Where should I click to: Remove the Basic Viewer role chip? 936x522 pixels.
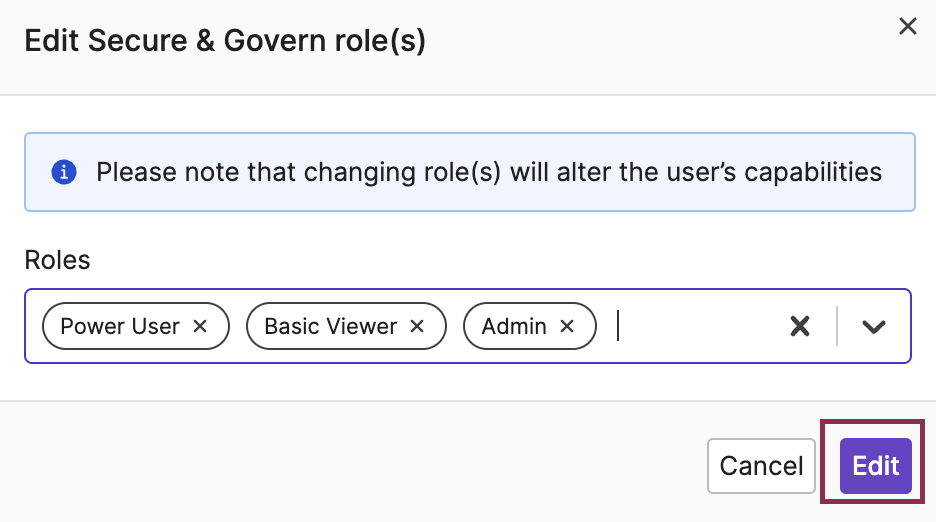(417, 326)
